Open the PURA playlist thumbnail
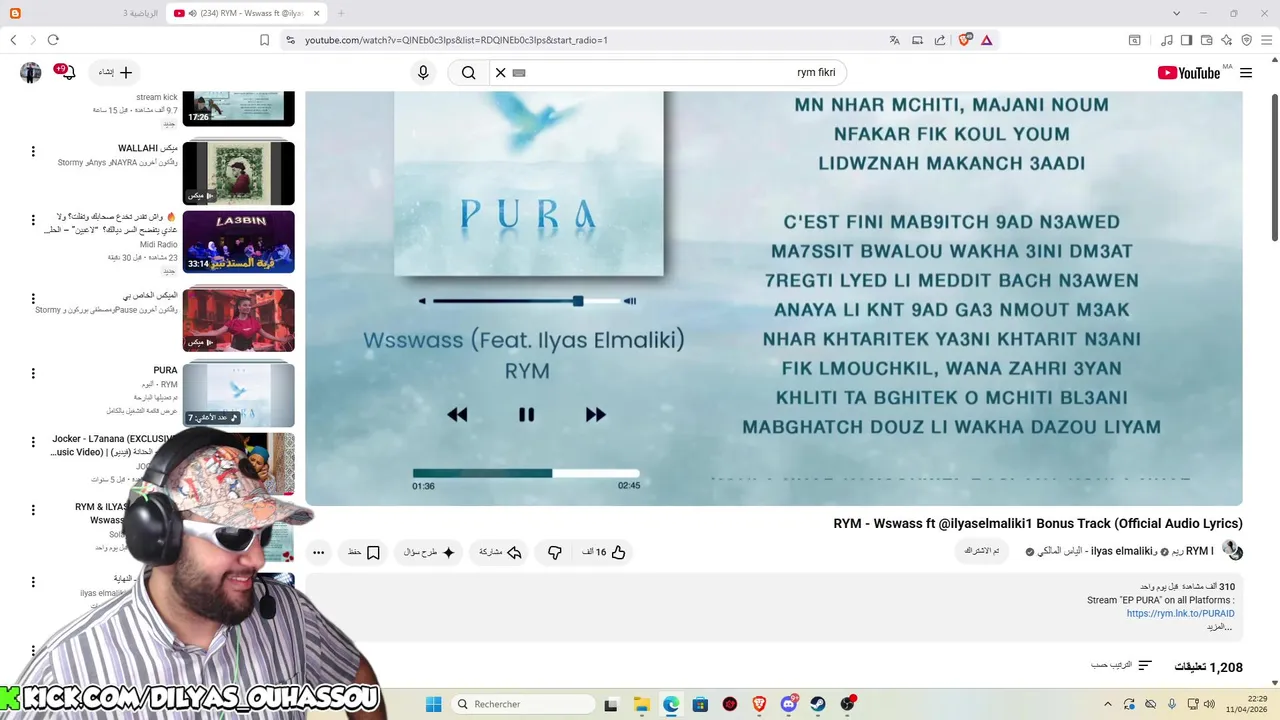The width and height of the screenshot is (1280, 720). [x=238, y=394]
